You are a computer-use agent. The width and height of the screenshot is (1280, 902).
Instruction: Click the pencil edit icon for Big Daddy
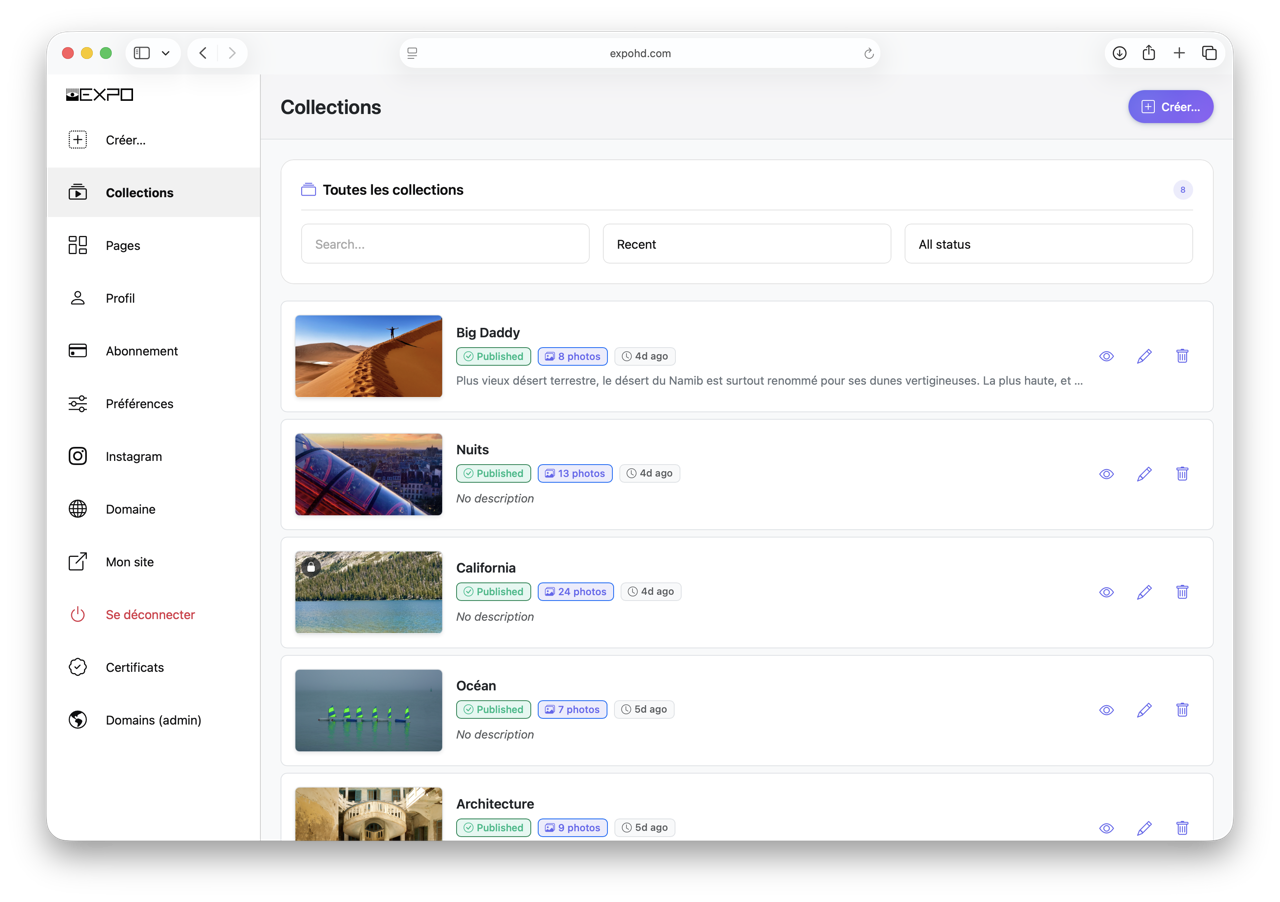pos(1144,356)
